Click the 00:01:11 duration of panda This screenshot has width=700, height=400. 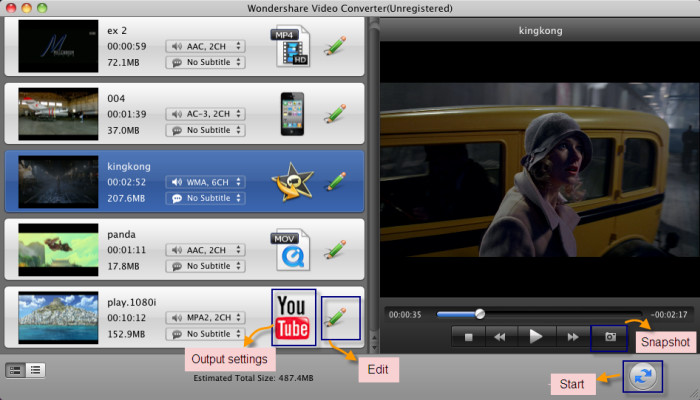coord(126,250)
